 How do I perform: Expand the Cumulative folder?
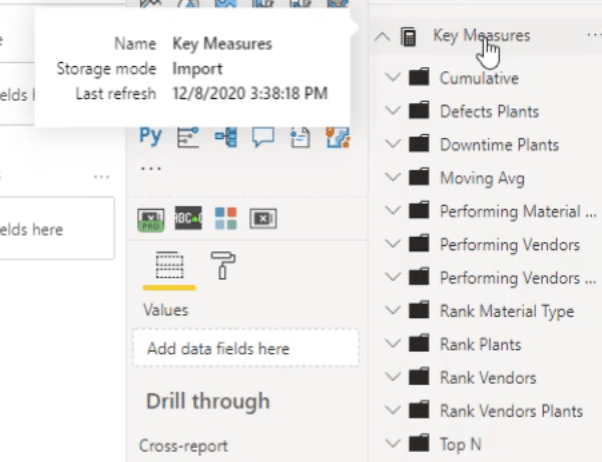click(x=393, y=77)
